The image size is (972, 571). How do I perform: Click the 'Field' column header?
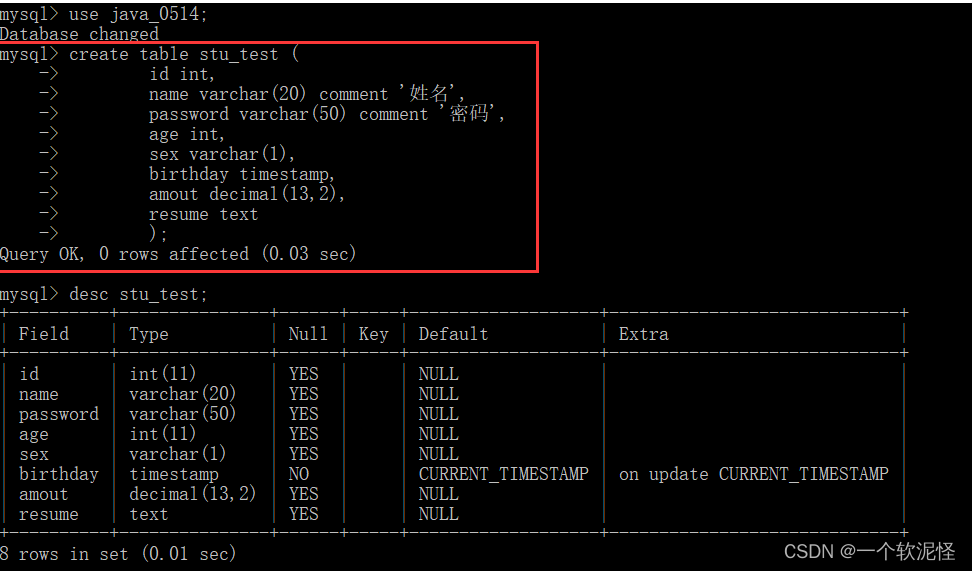pyautogui.click(x=43, y=334)
